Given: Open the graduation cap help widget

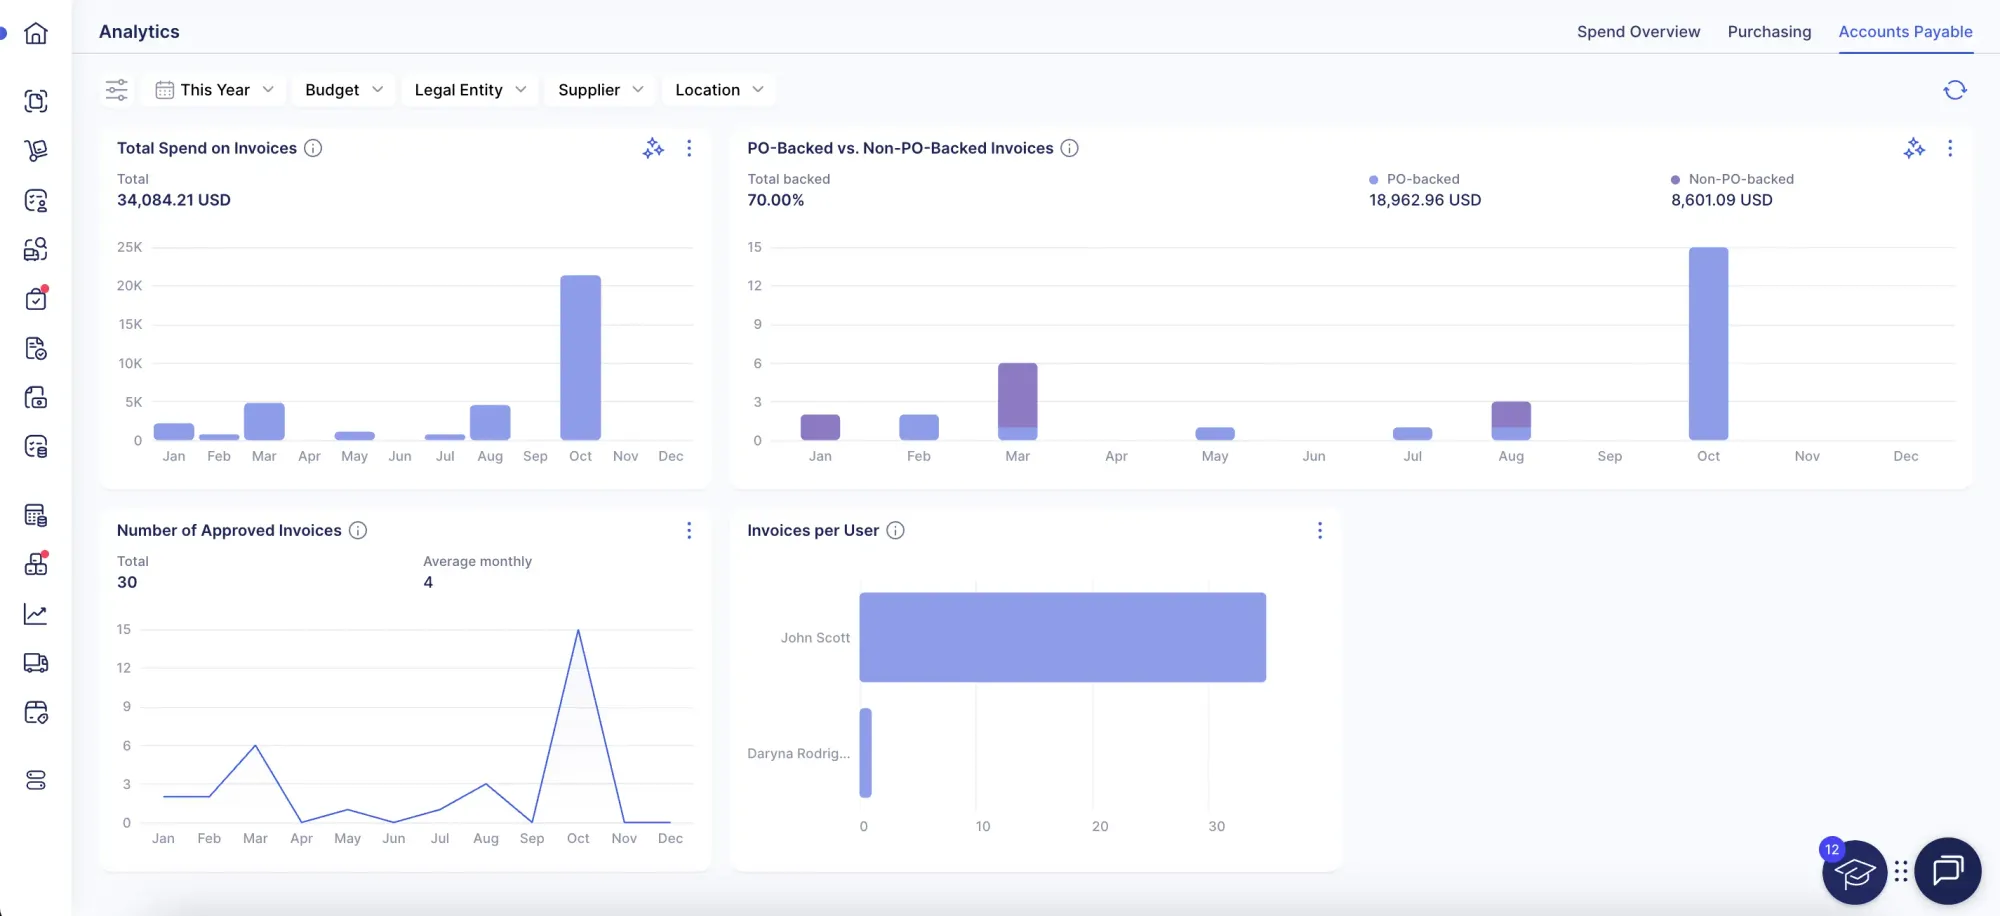Looking at the screenshot, I should click(x=1854, y=872).
